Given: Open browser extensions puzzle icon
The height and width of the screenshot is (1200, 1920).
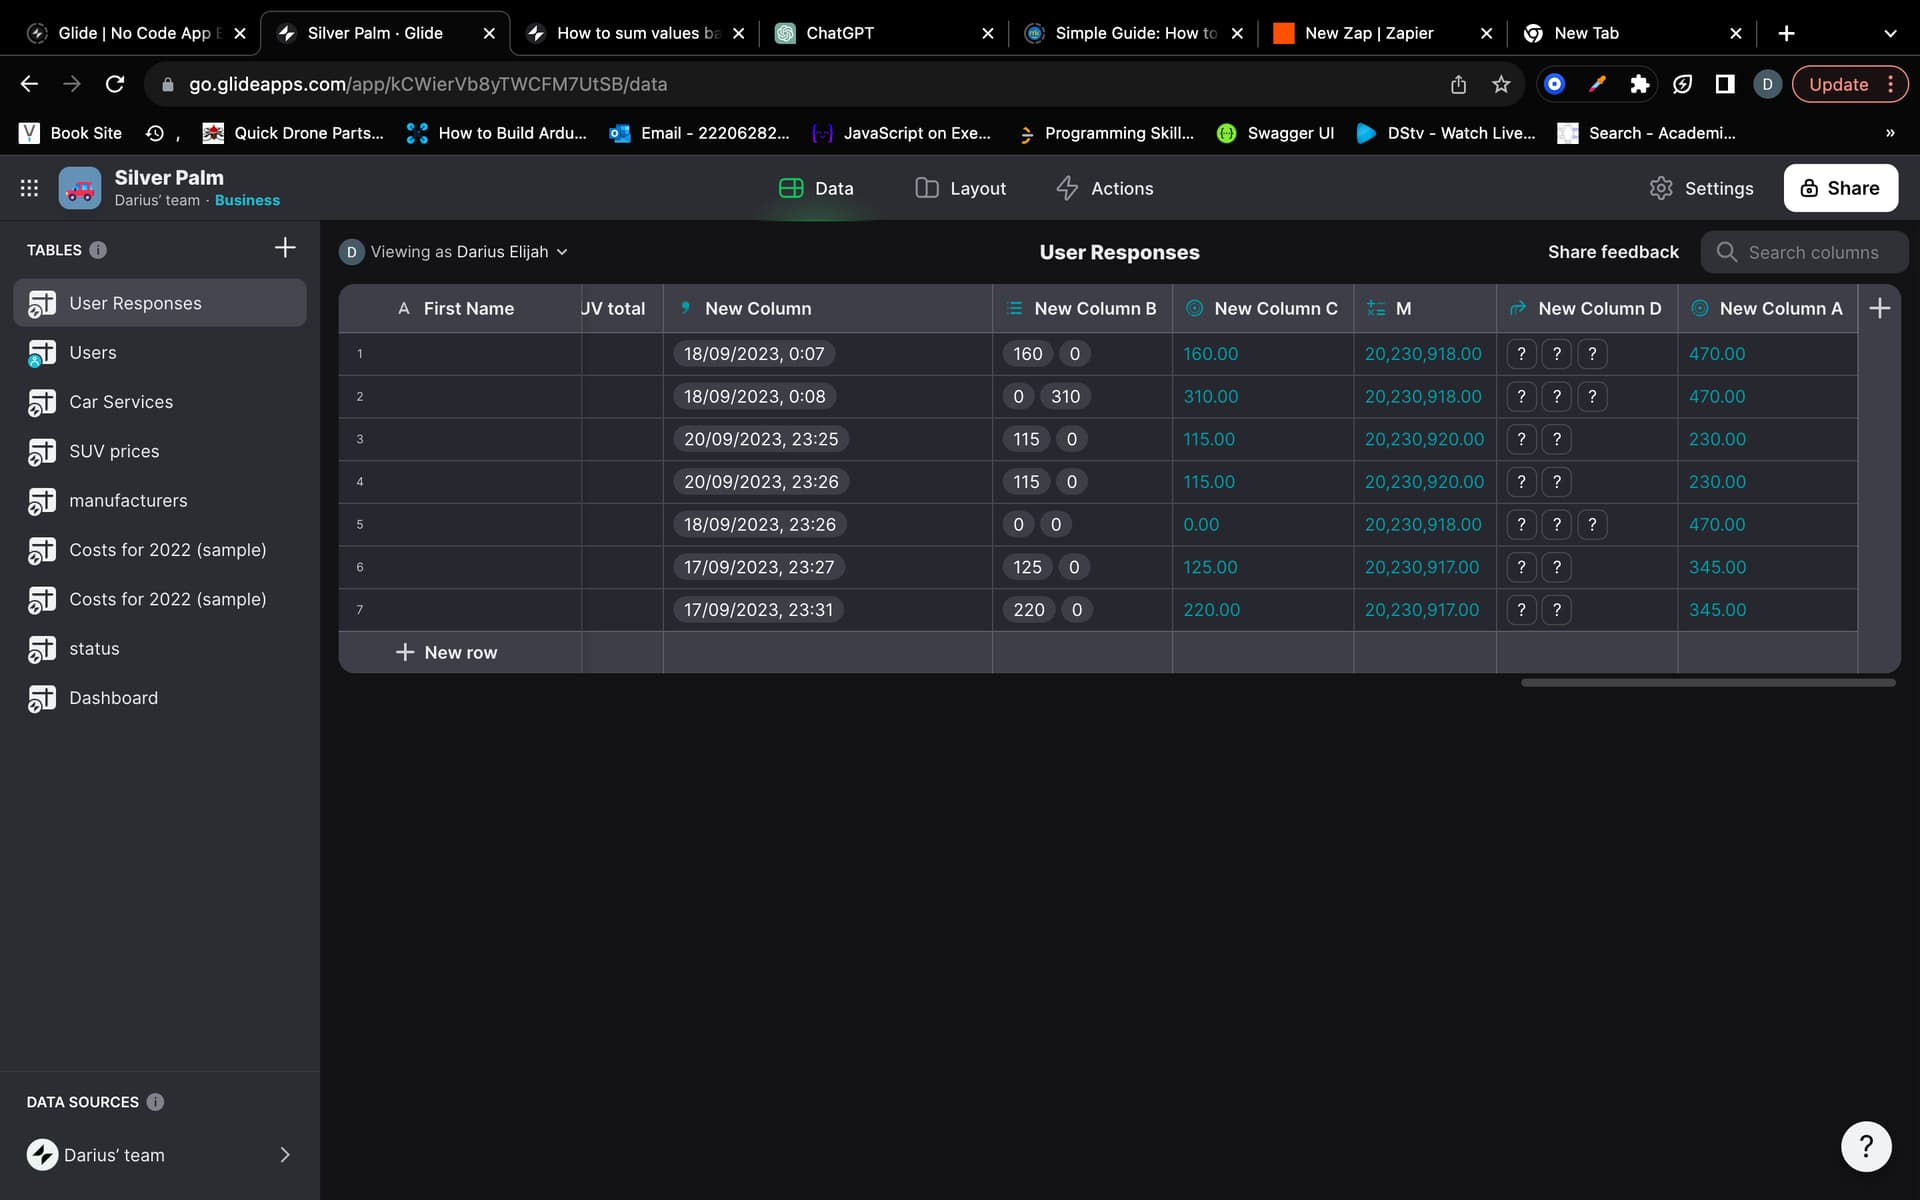Looking at the screenshot, I should tap(1639, 84).
